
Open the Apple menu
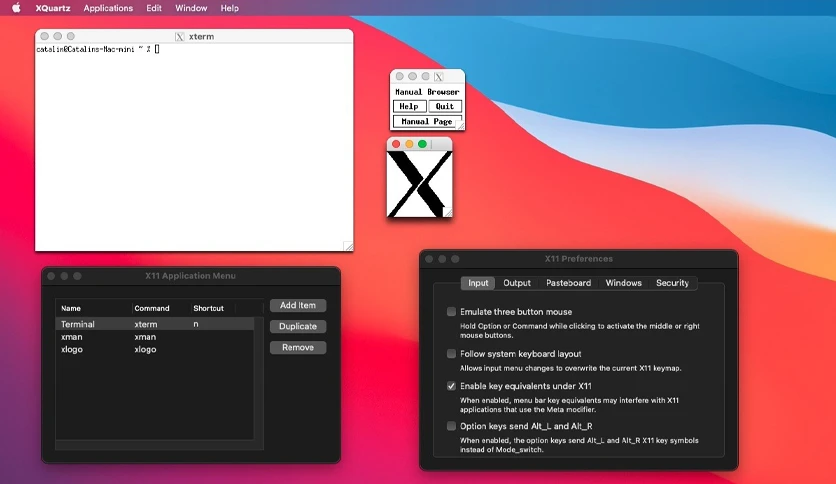coord(16,8)
